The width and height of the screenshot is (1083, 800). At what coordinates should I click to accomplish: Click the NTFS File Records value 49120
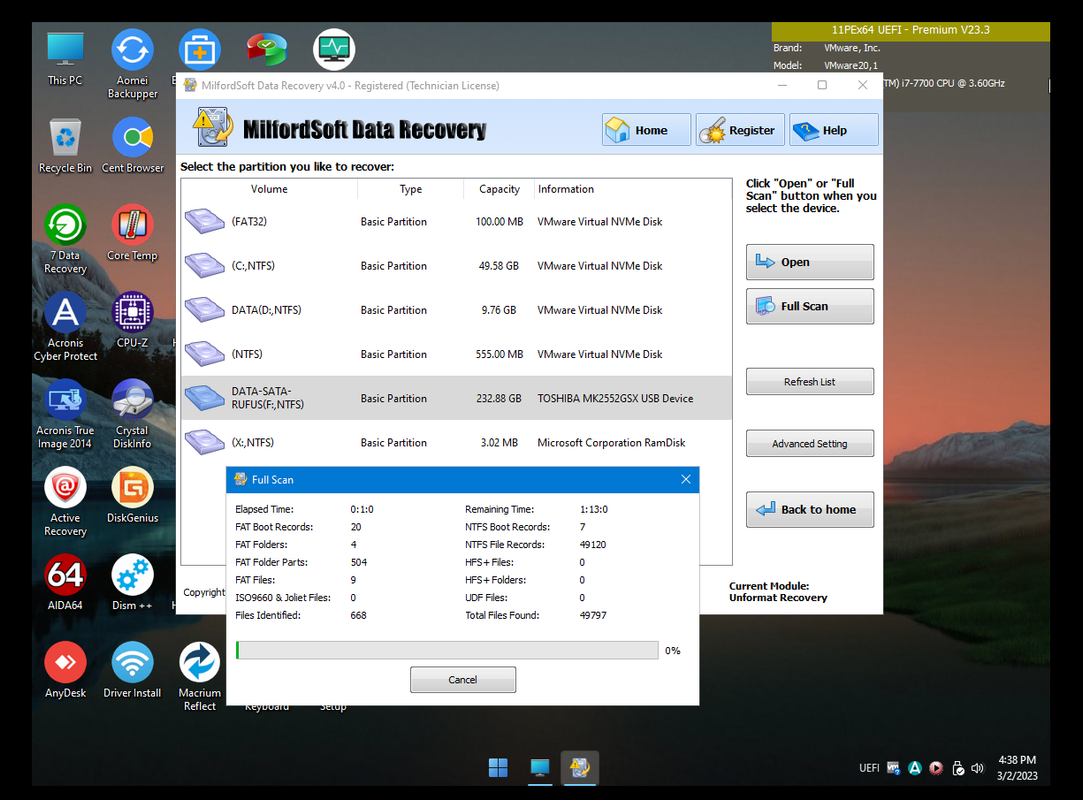[593, 544]
